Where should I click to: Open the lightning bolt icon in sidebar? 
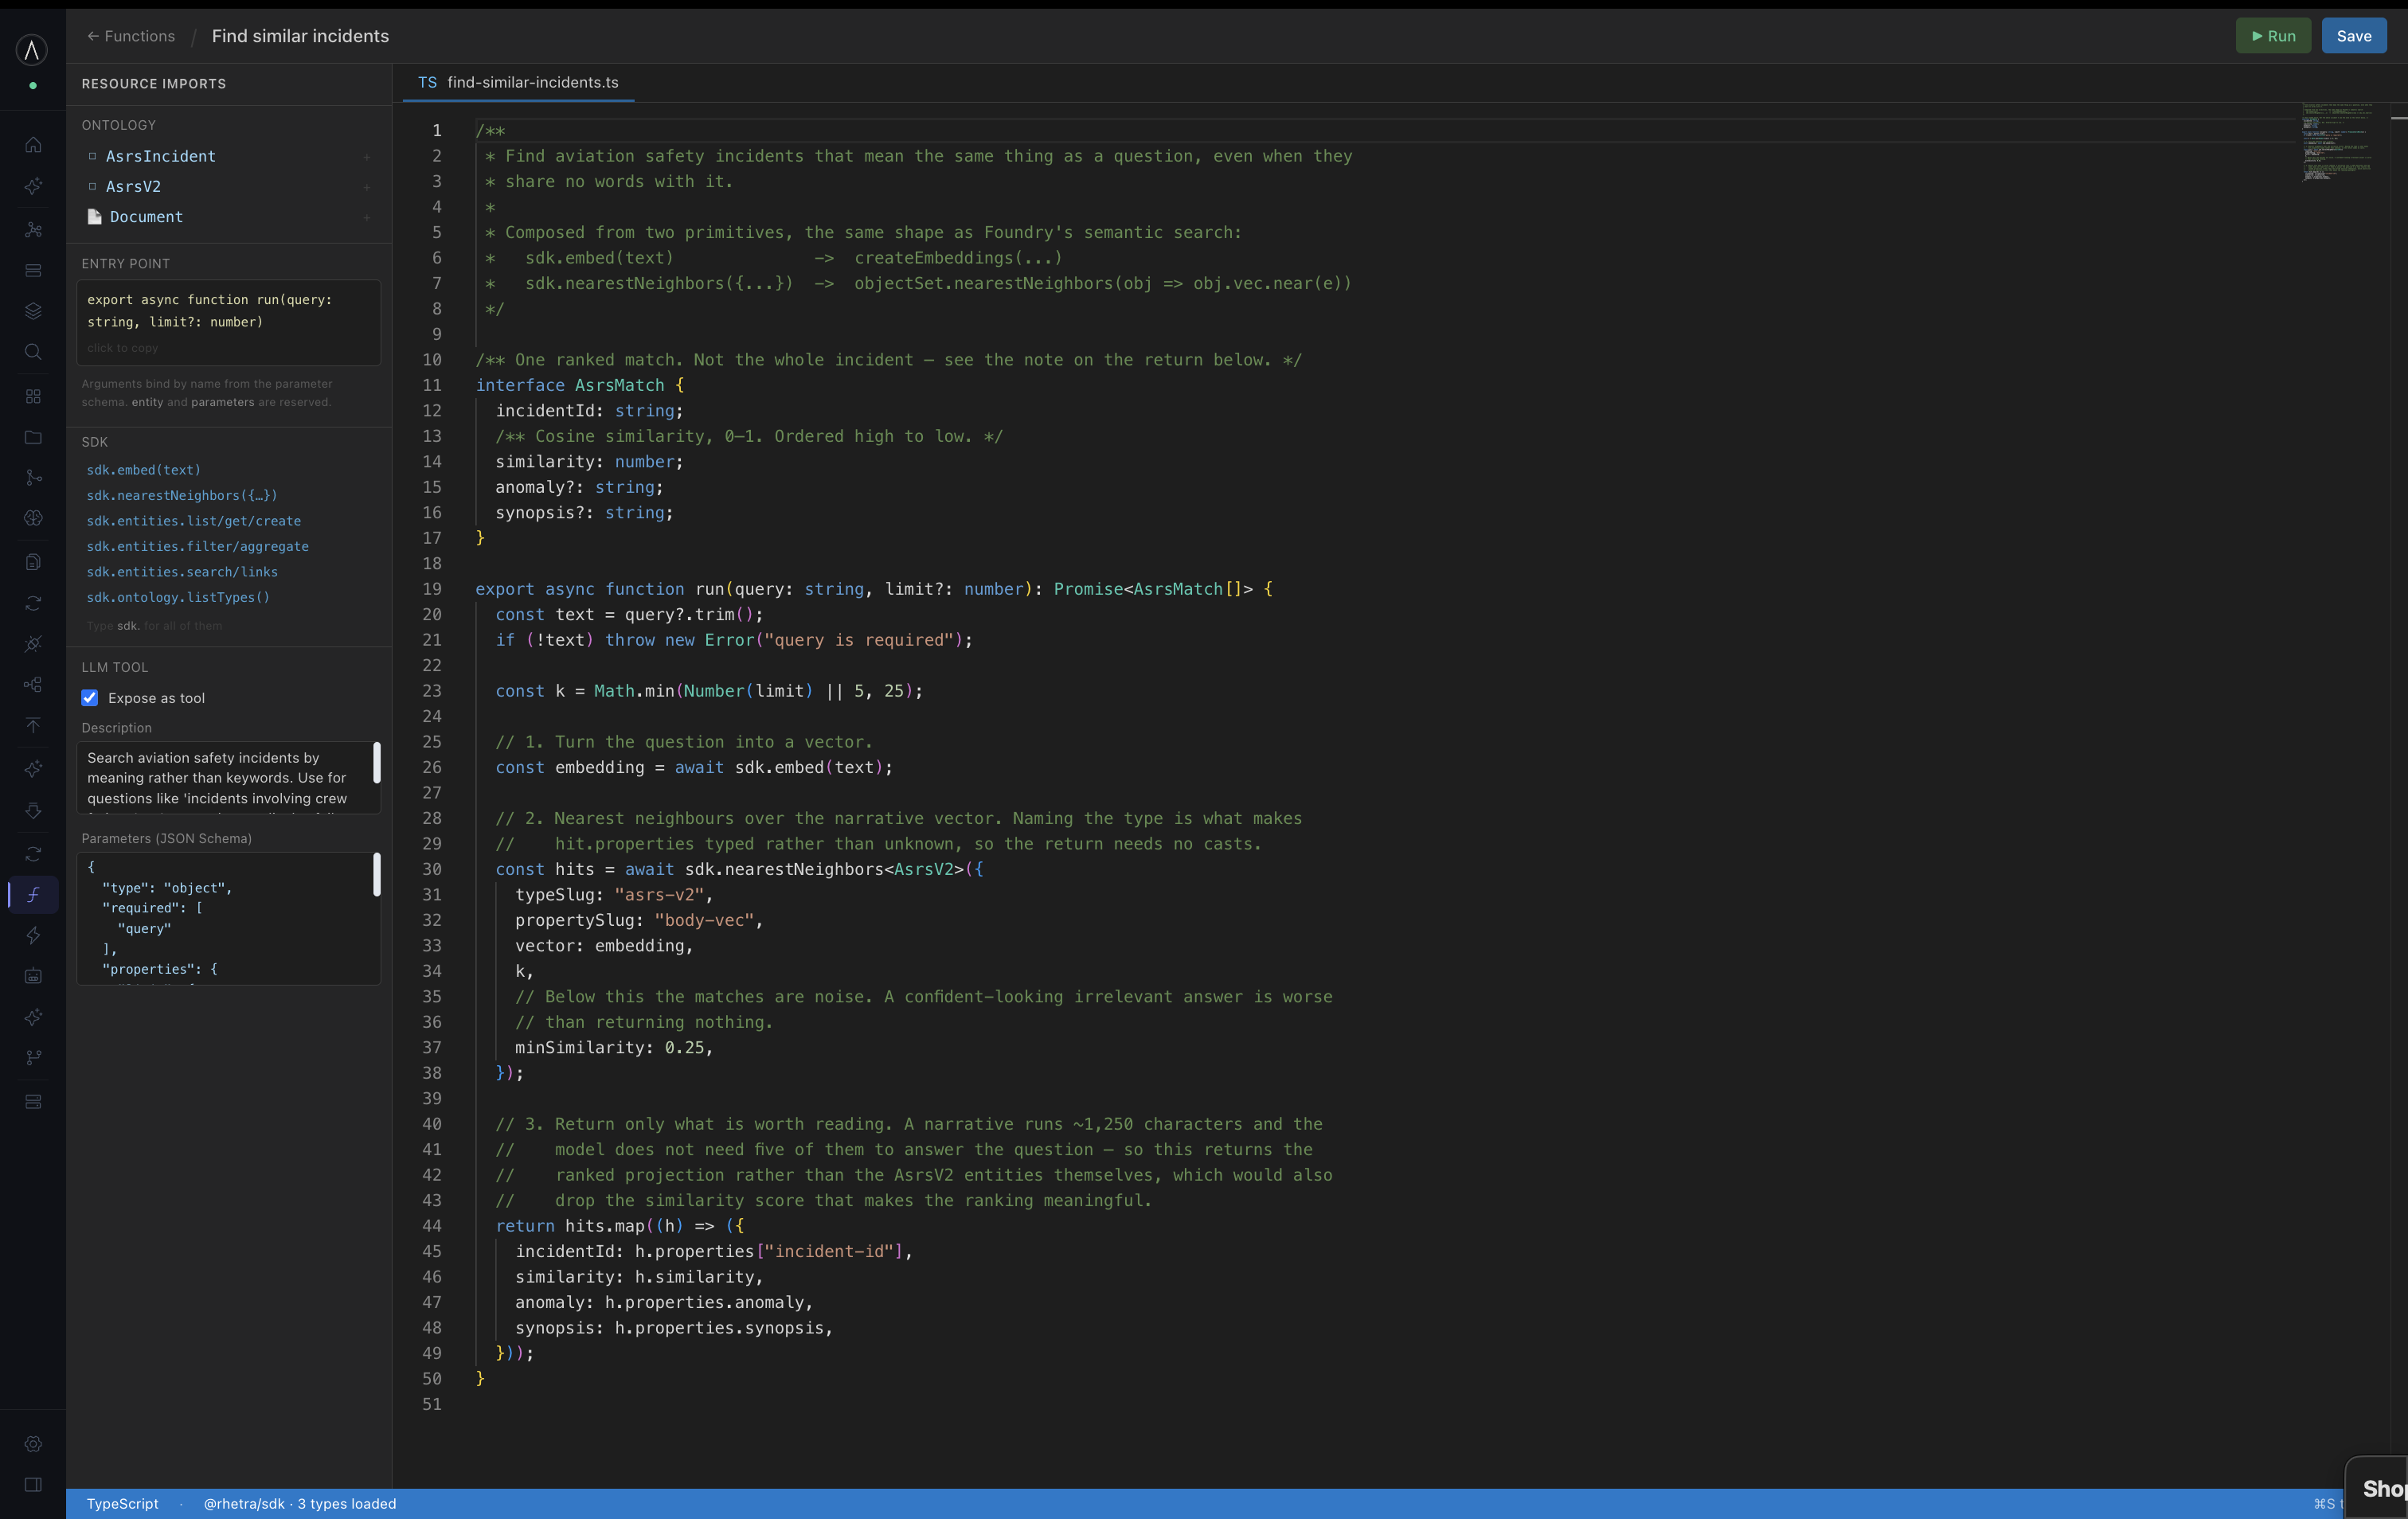[33, 935]
